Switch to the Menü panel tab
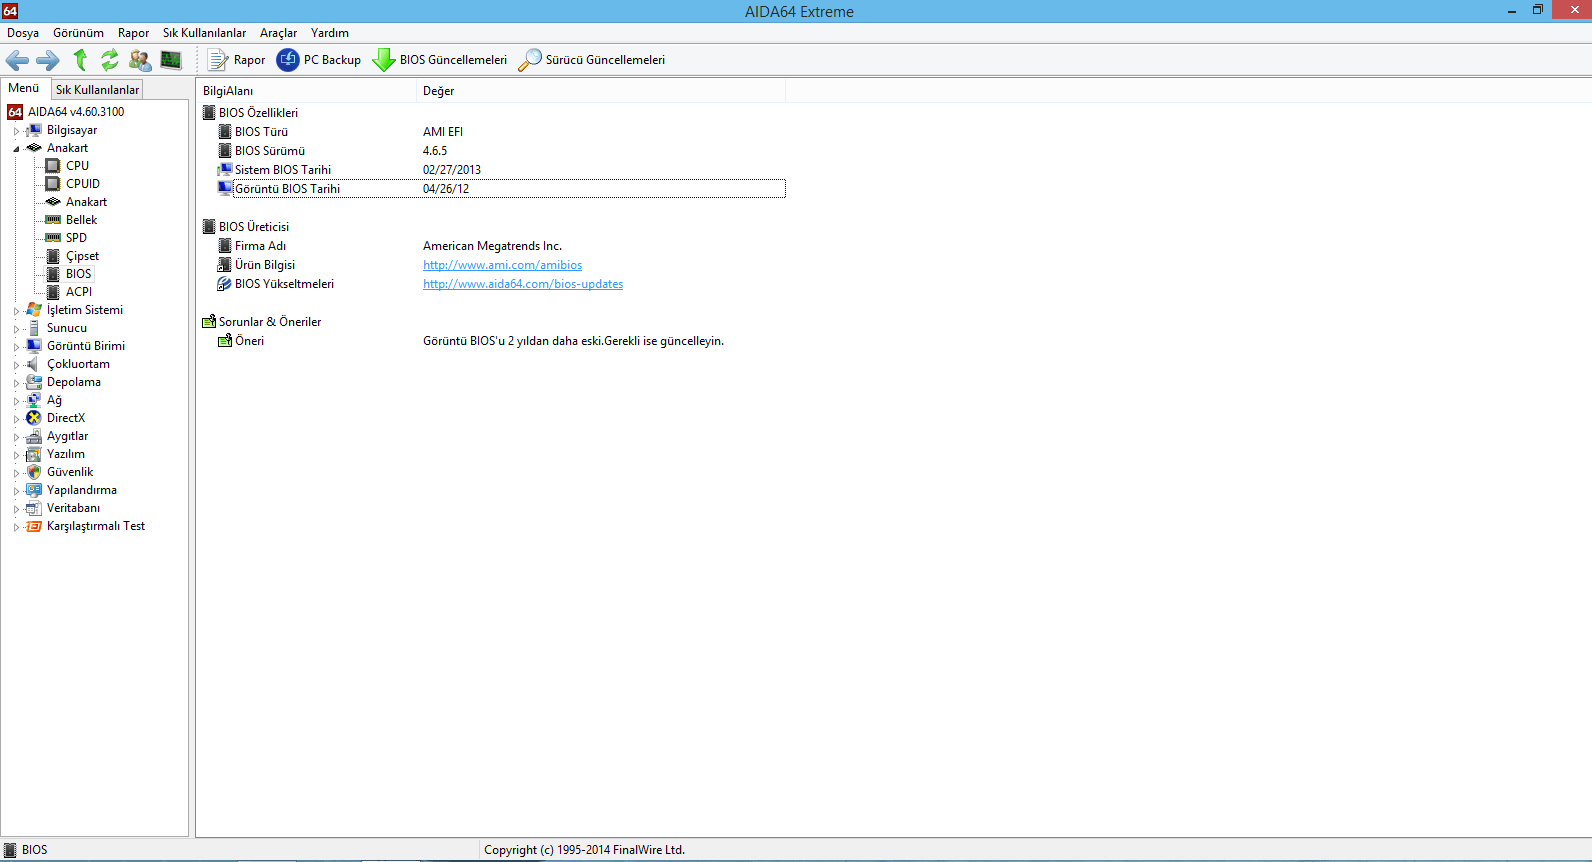The image size is (1592, 862). (x=24, y=88)
